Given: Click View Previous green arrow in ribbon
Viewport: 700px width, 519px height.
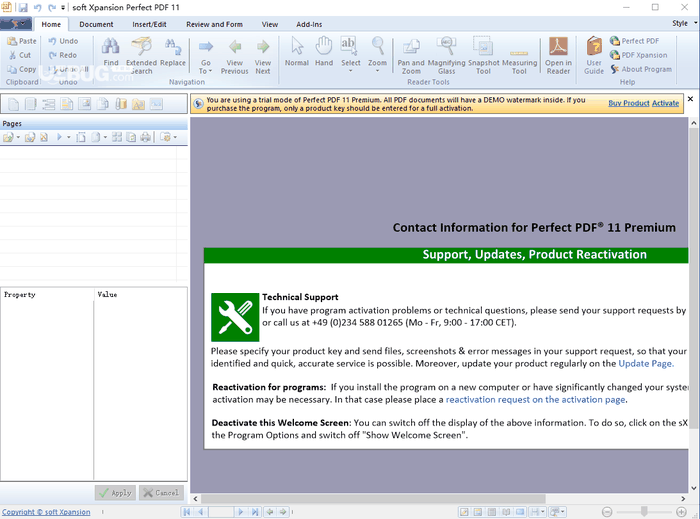Looking at the screenshot, I should [x=234, y=56].
